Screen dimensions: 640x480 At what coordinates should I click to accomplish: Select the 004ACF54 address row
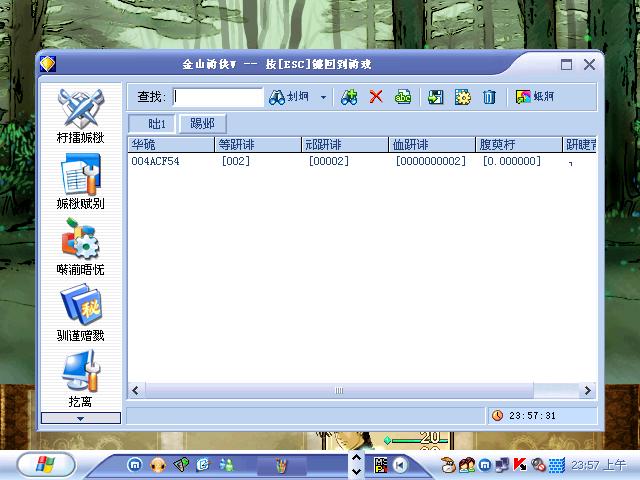click(155, 161)
